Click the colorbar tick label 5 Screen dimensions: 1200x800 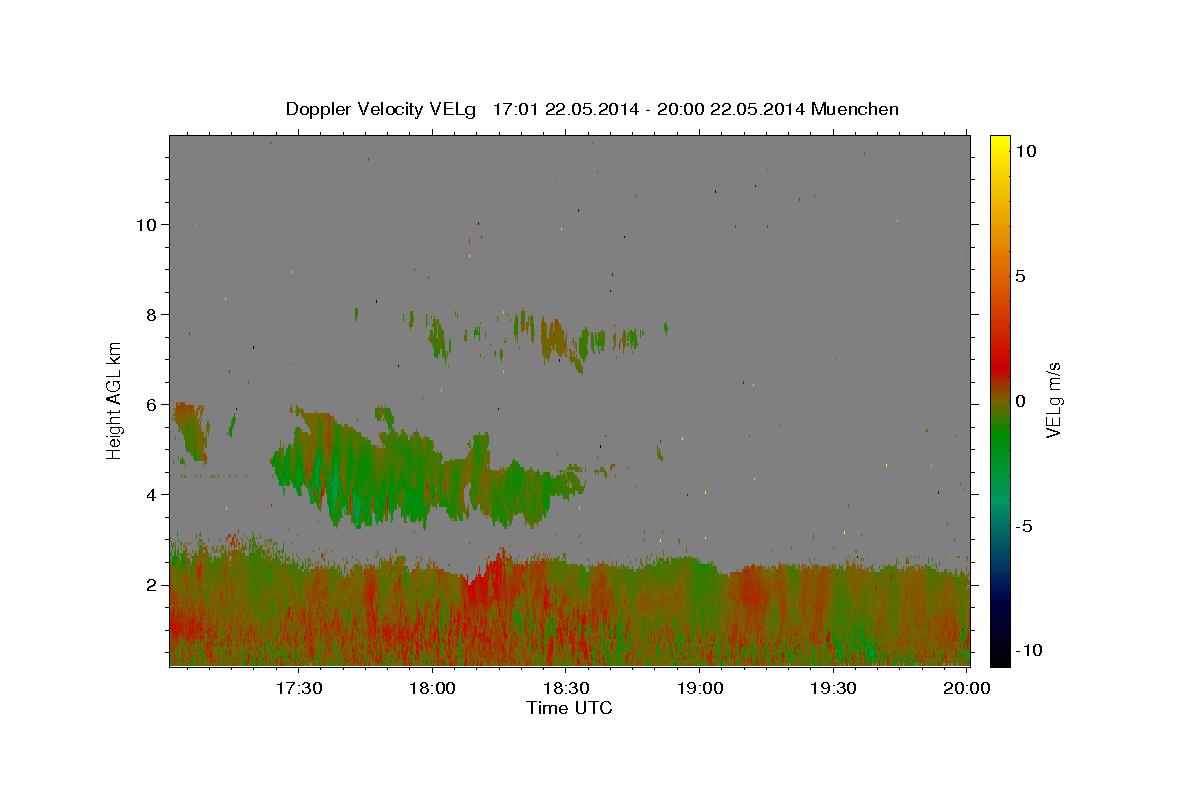click(1020, 276)
